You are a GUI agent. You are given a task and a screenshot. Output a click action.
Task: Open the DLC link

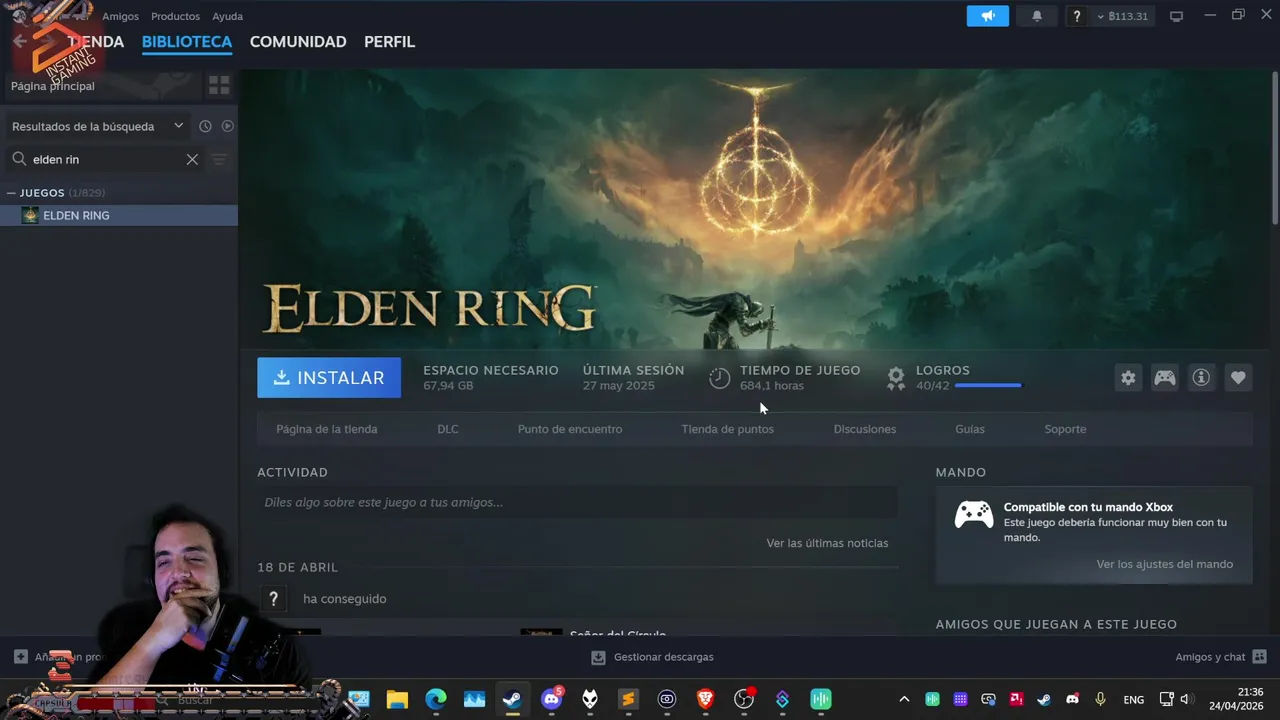click(x=448, y=429)
